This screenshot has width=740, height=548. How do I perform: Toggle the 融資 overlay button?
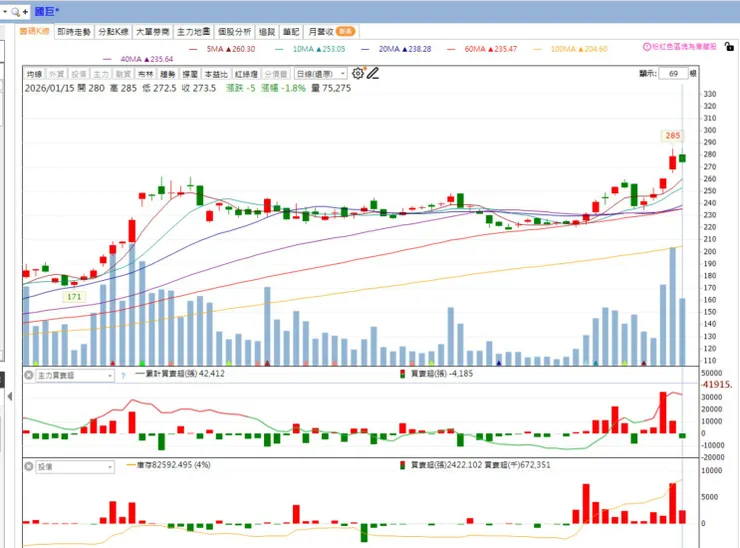[123, 74]
